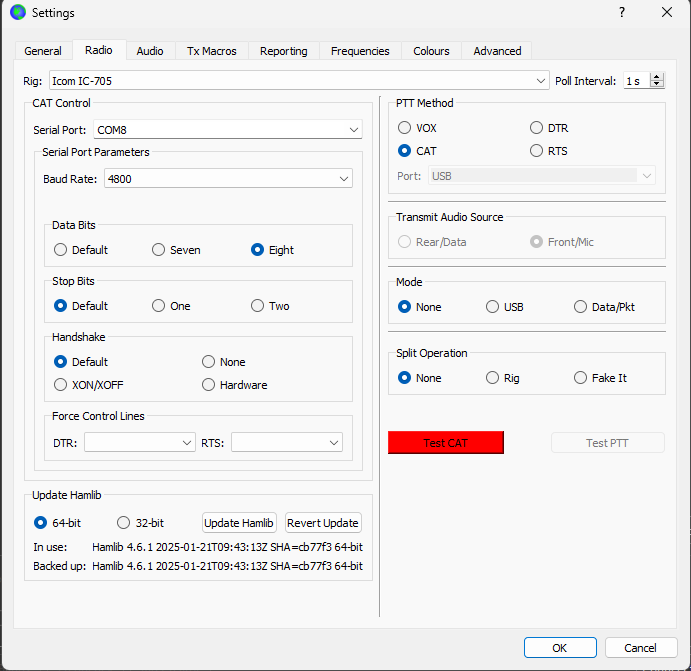
Task: Select None handshake option
Action: [x=223, y=362]
